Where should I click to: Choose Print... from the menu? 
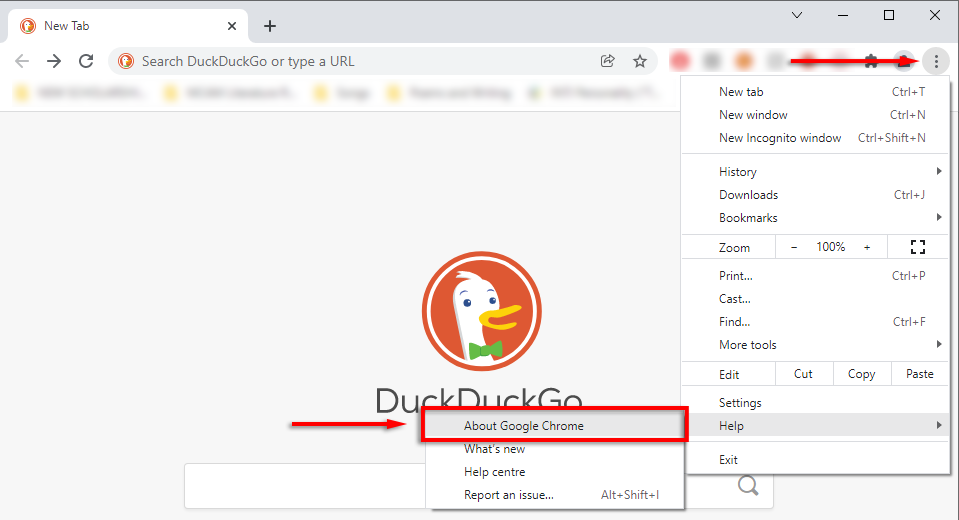point(815,276)
